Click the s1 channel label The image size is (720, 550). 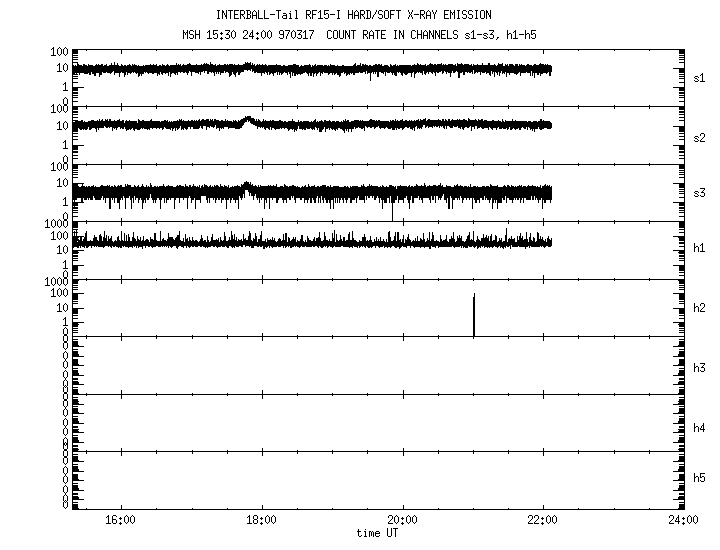700,77
